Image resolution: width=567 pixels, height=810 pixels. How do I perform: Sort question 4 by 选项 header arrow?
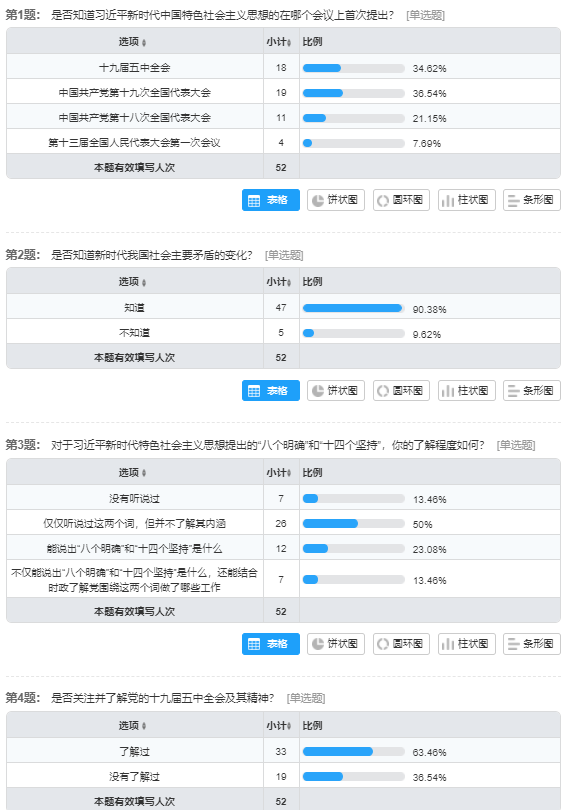click(x=144, y=726)
